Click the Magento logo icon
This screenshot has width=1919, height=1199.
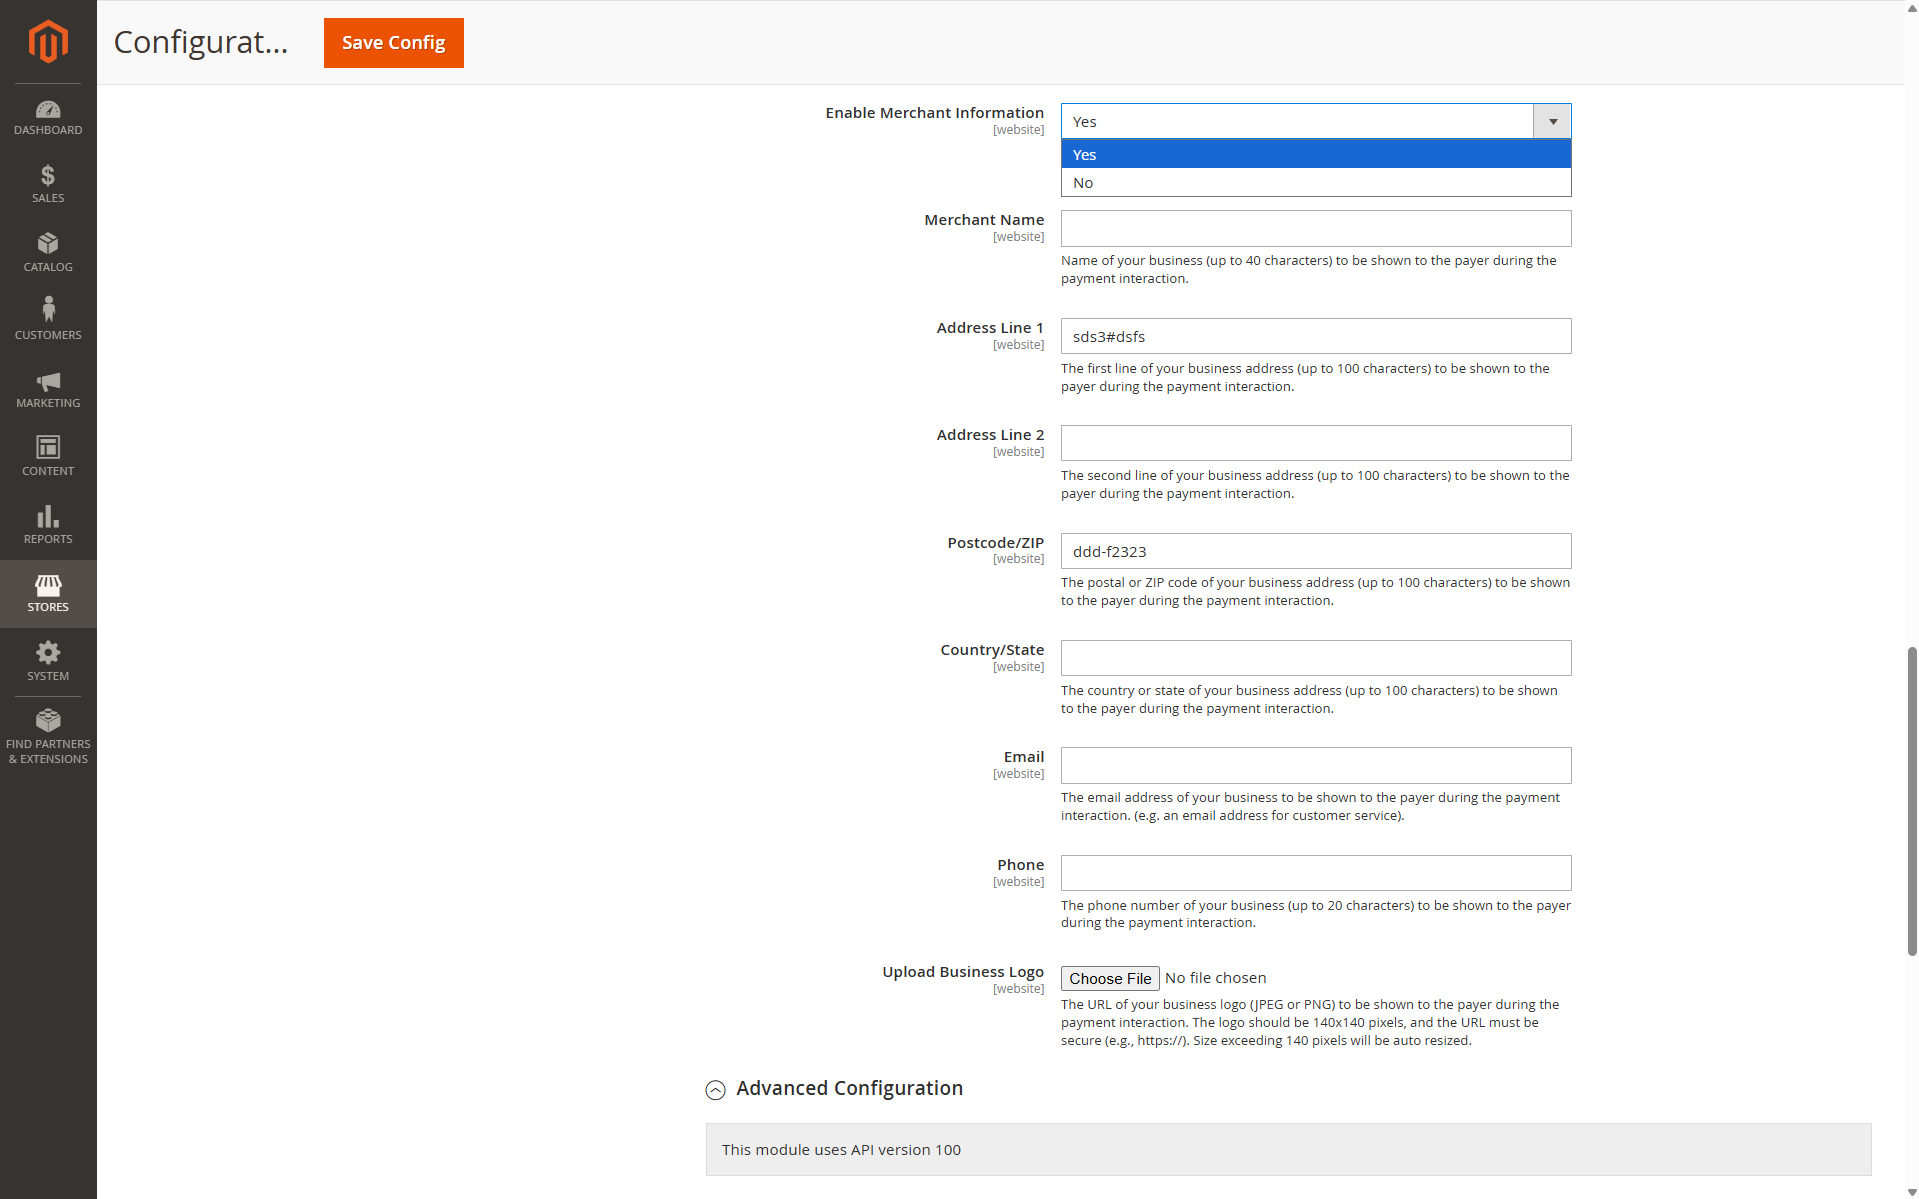[48, 41]
